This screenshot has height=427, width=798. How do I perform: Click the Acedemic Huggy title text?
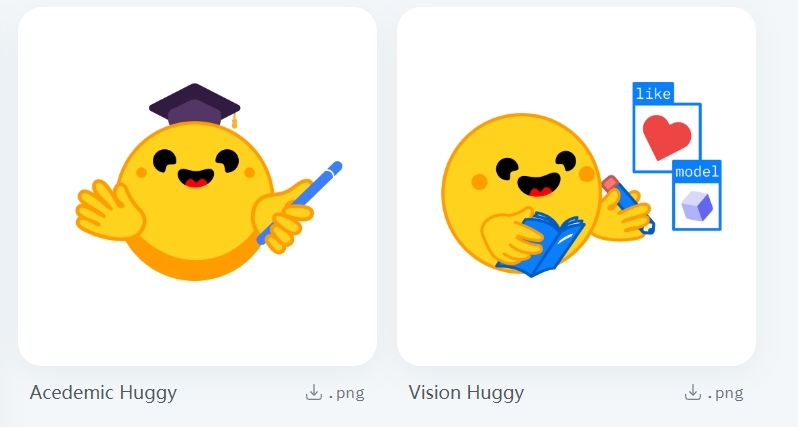click(103, 393)
